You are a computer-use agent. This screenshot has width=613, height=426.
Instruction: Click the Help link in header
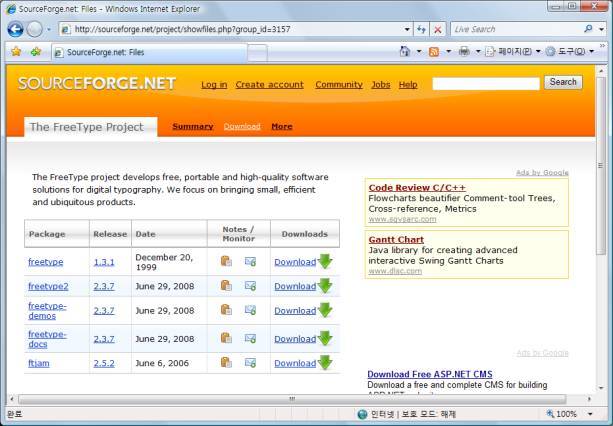click(408, 85)
